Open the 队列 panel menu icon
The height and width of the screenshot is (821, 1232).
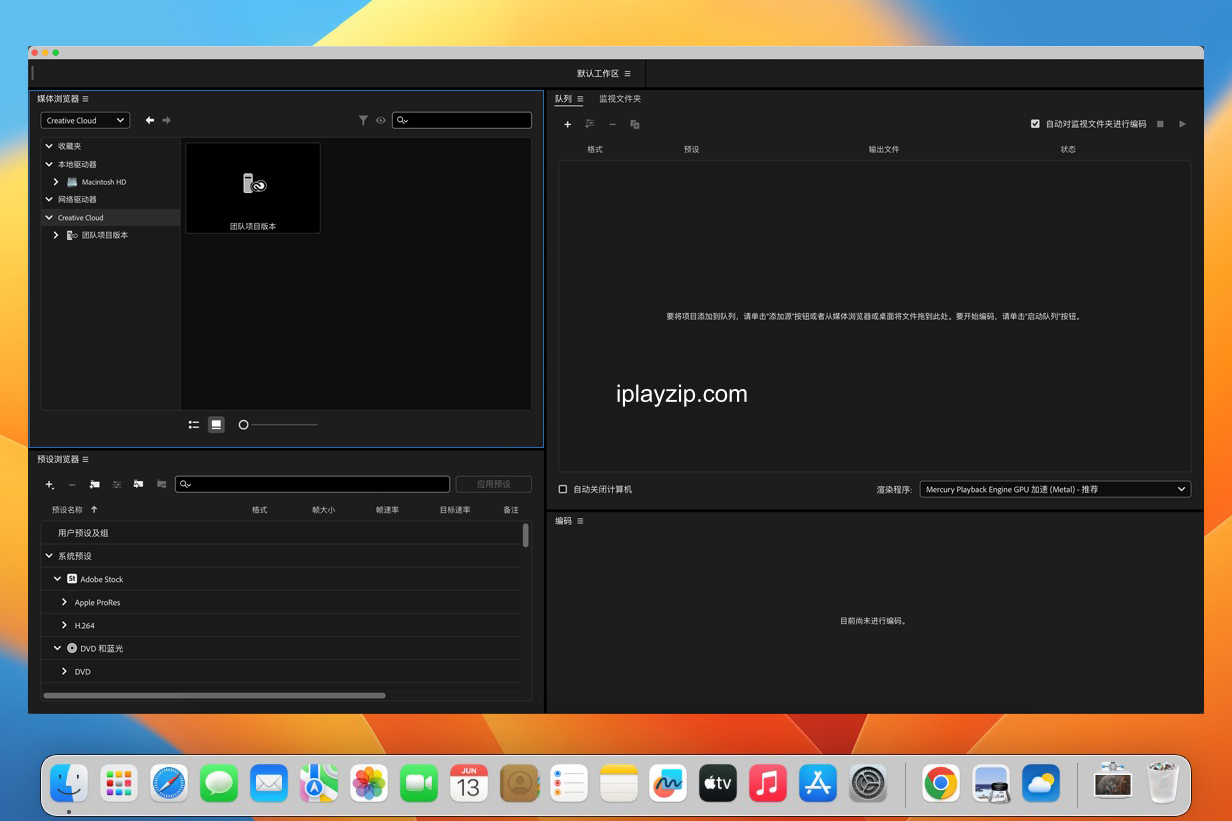point(580,99)
